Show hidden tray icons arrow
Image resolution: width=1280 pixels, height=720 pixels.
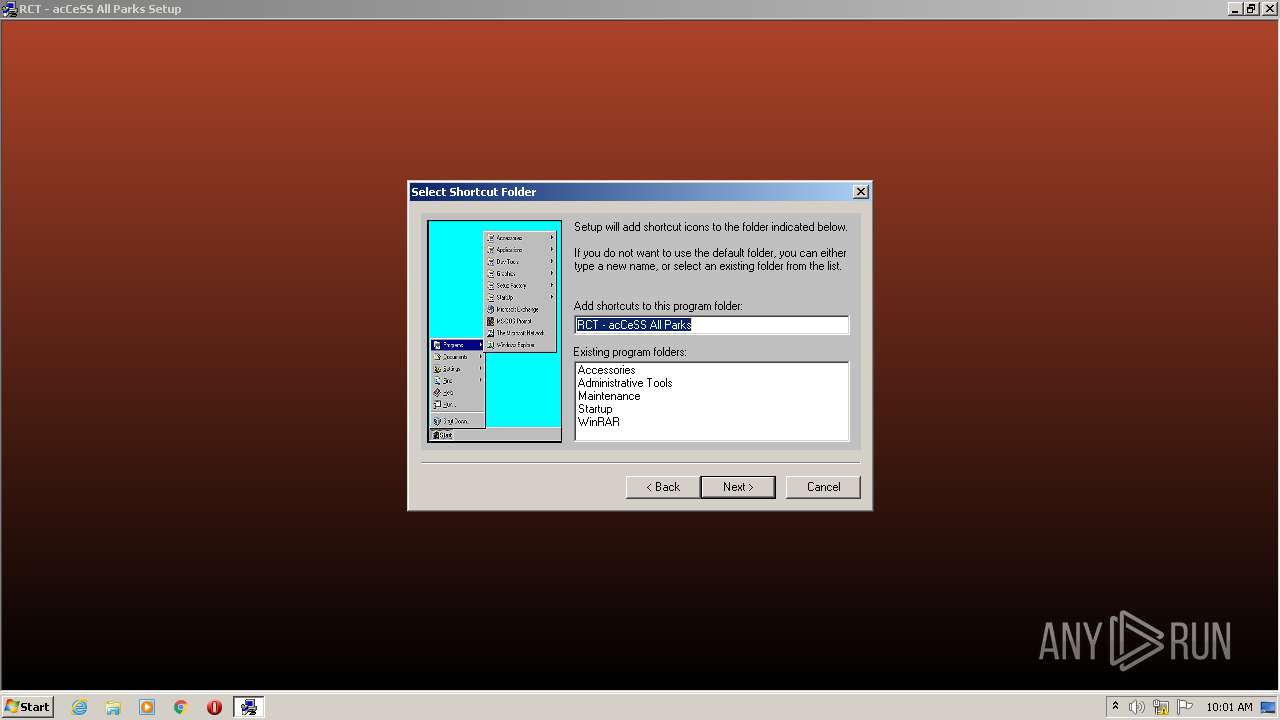[x=1115, y=707]
